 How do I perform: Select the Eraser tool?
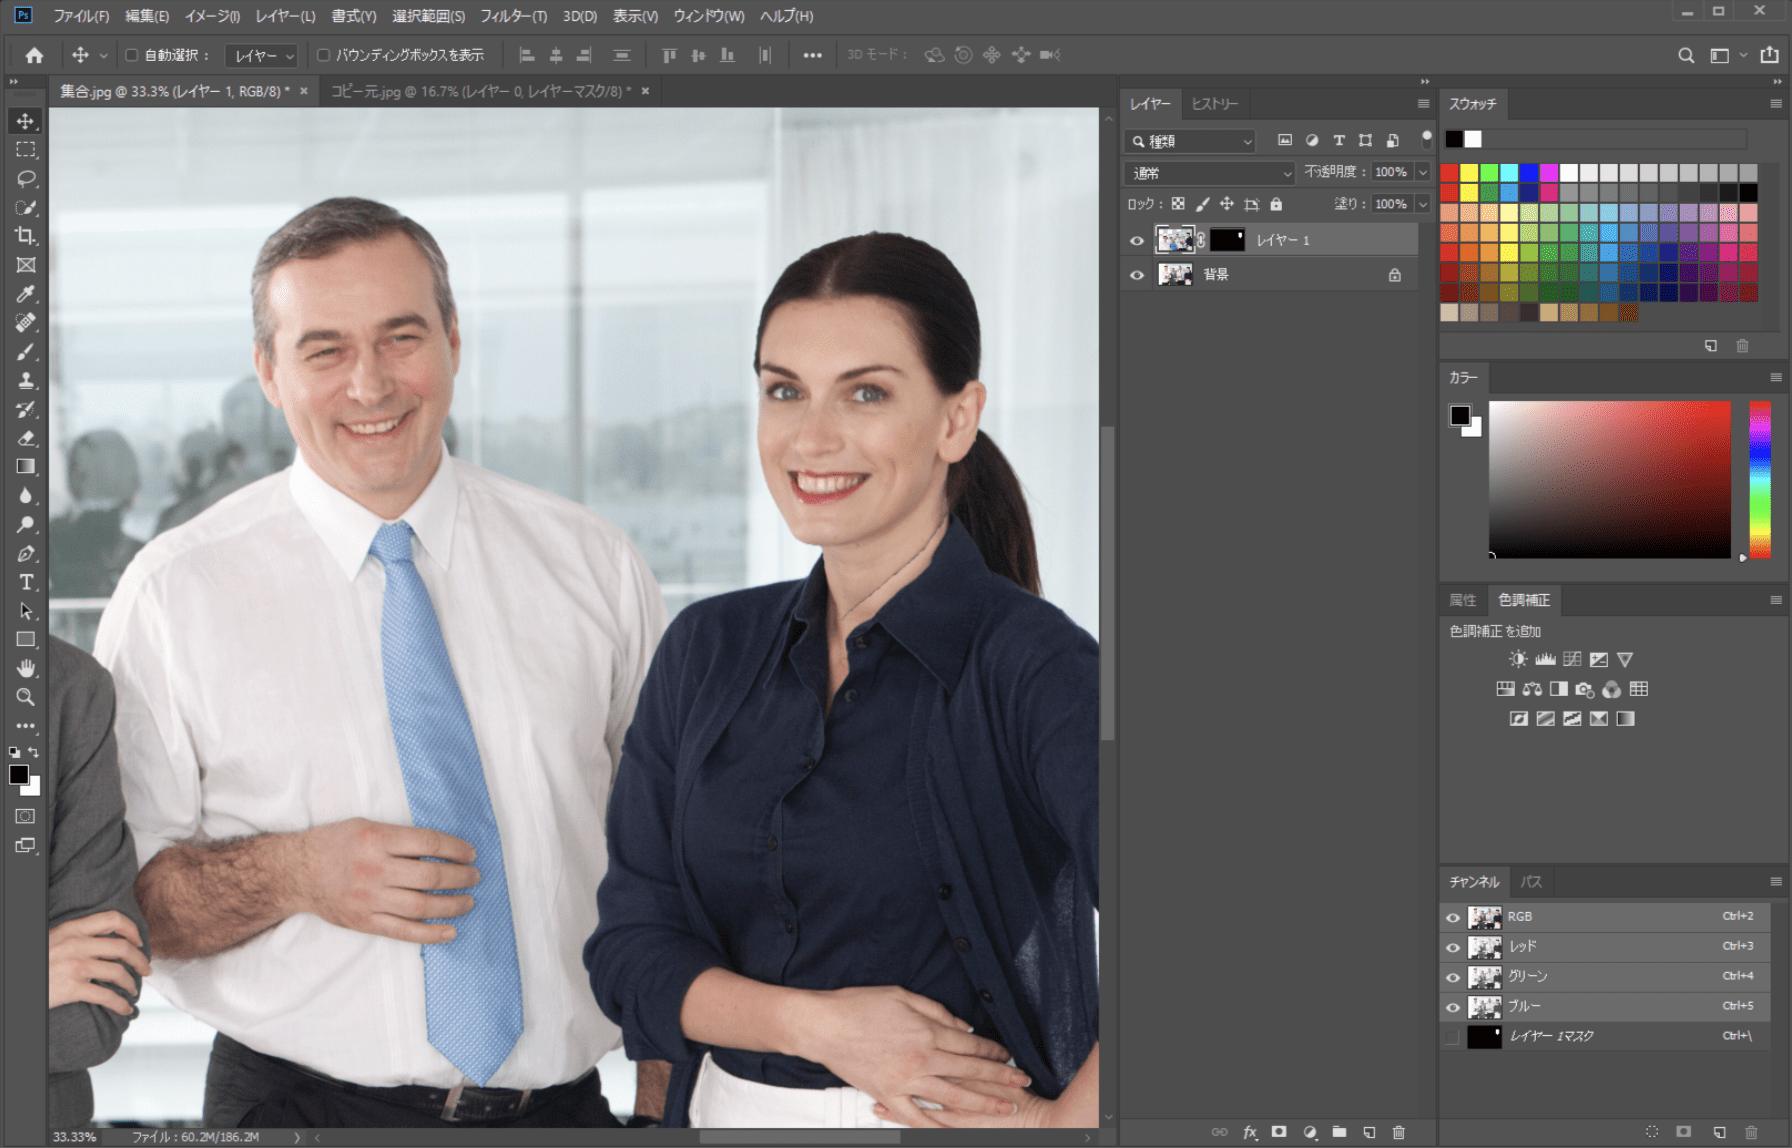pyautogui.click(x=26, y=438)
